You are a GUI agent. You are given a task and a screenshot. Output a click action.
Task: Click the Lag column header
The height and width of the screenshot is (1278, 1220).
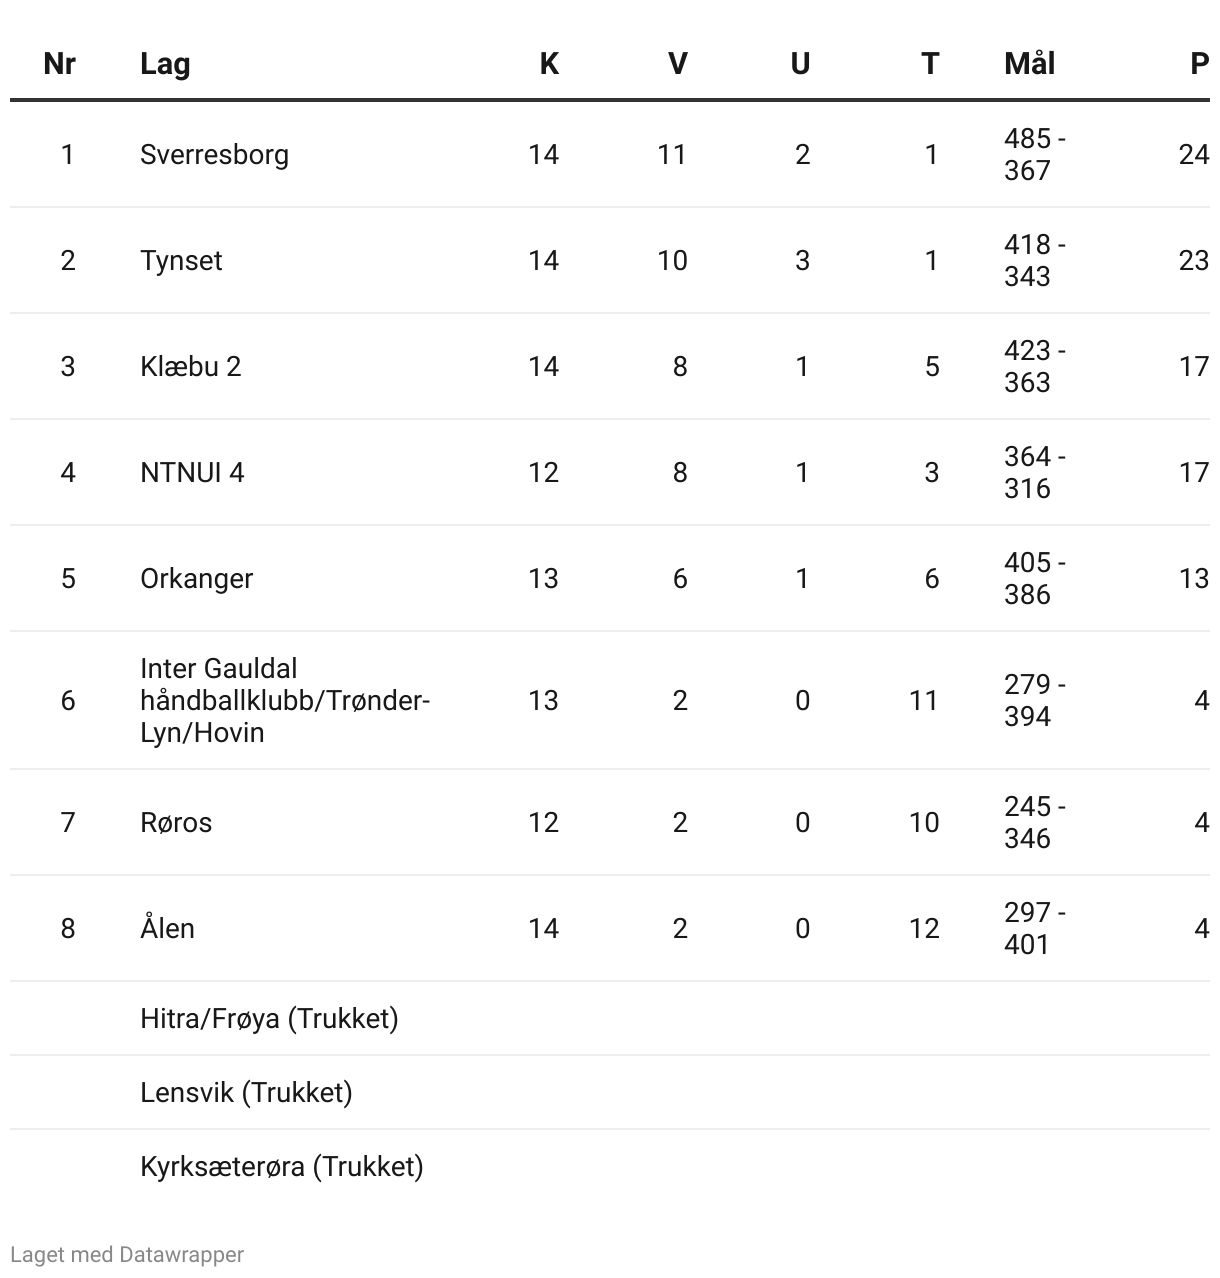(x=165, y=64)
